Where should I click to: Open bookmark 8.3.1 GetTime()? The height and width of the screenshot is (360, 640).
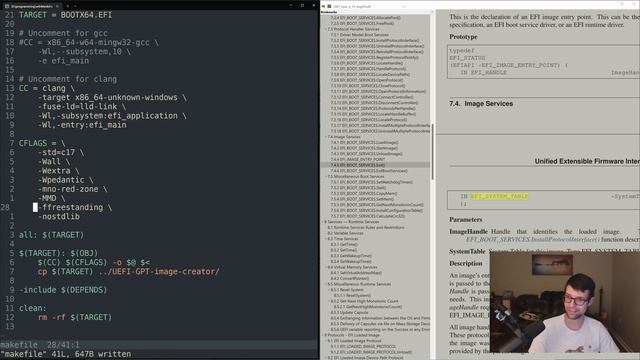[x=344, y=244]
